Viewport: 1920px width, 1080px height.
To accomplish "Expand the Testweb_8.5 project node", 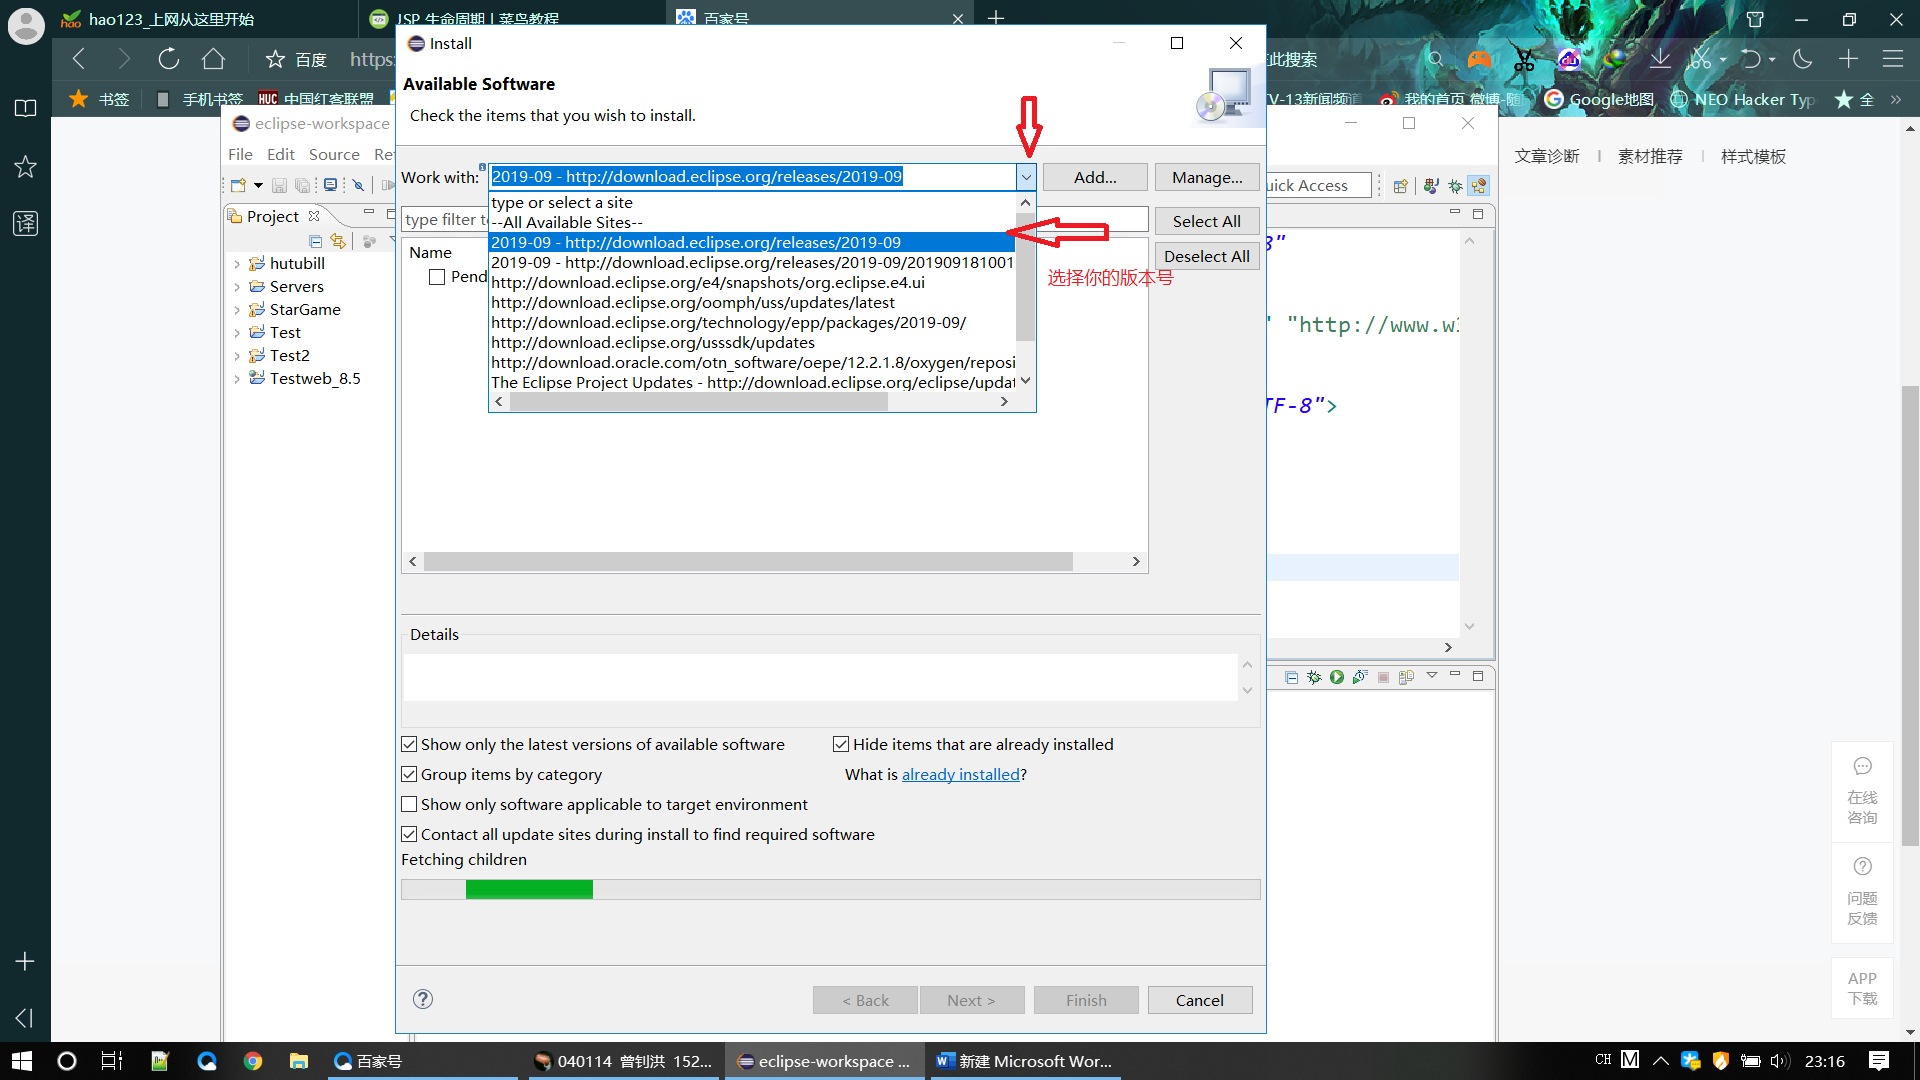I will [237, 379].
